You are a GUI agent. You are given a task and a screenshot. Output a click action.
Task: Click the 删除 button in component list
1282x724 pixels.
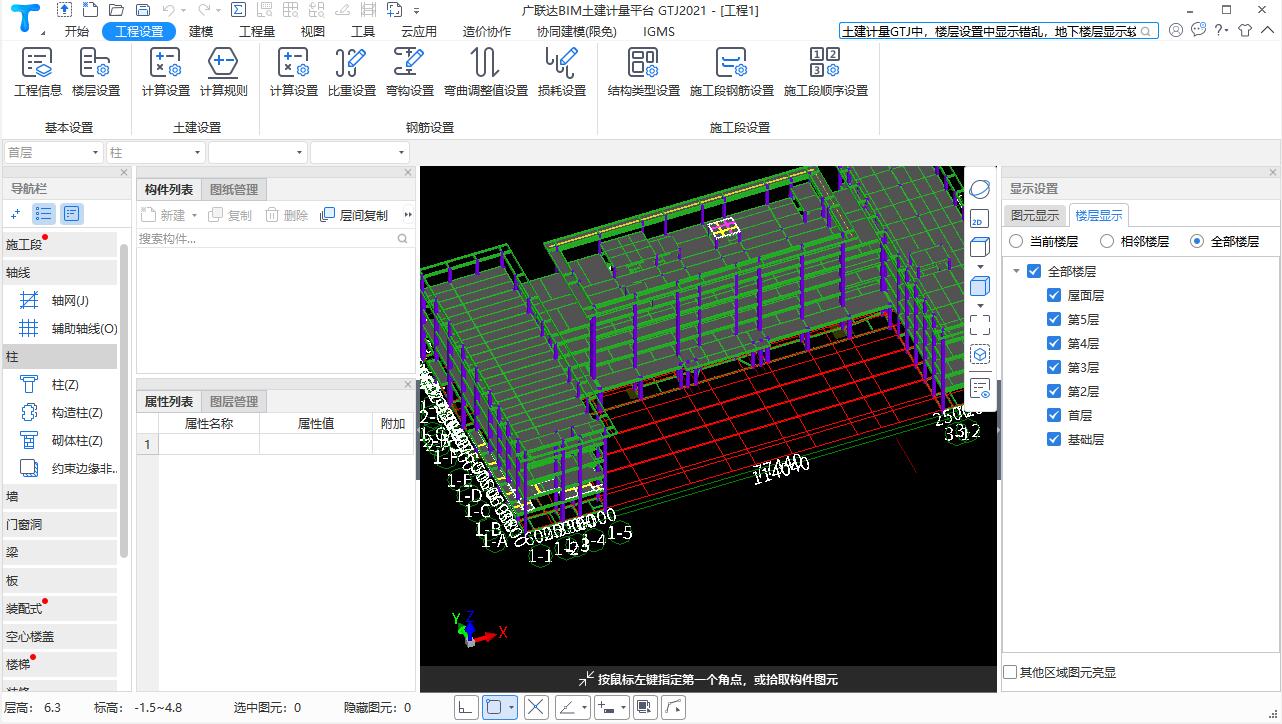(286, 215)
